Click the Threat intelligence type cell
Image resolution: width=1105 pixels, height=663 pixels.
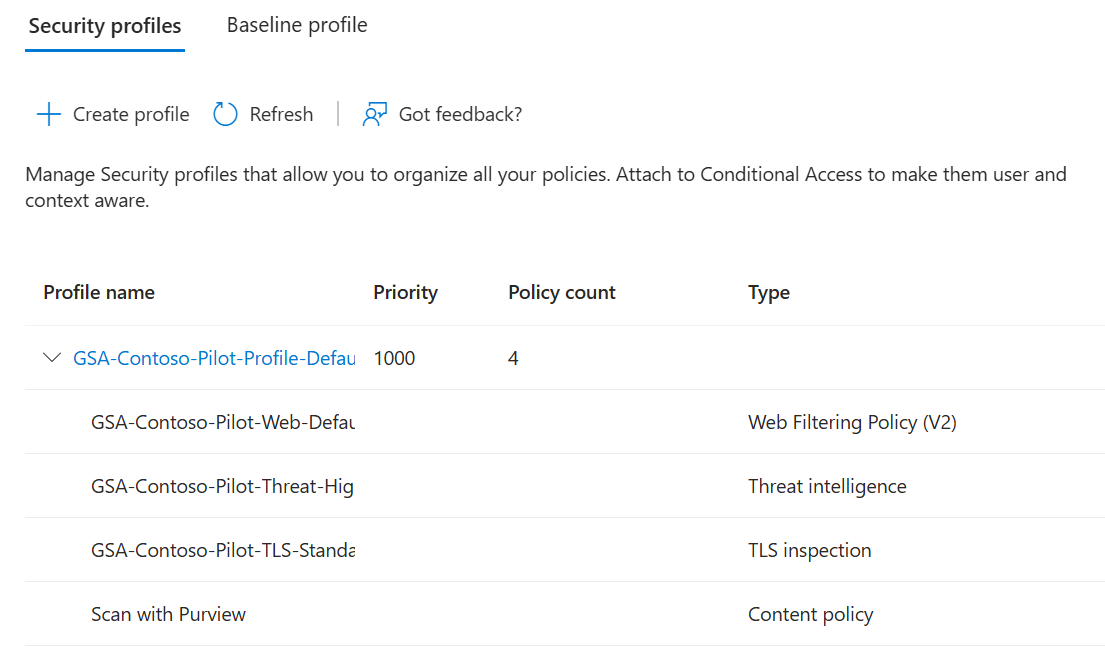click(827, 486)
